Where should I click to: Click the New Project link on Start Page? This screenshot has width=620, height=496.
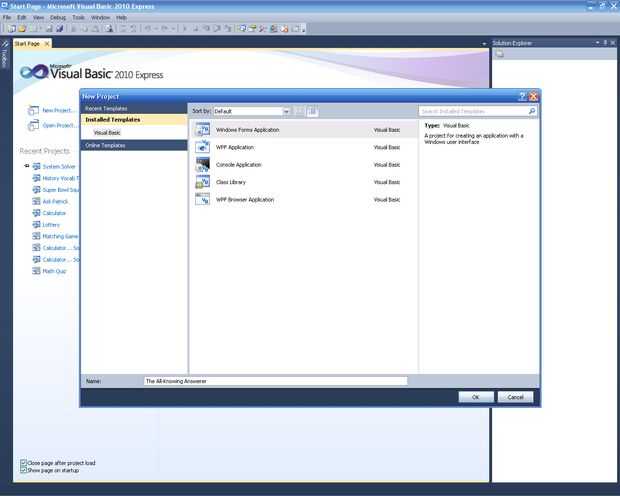point(58,110)
